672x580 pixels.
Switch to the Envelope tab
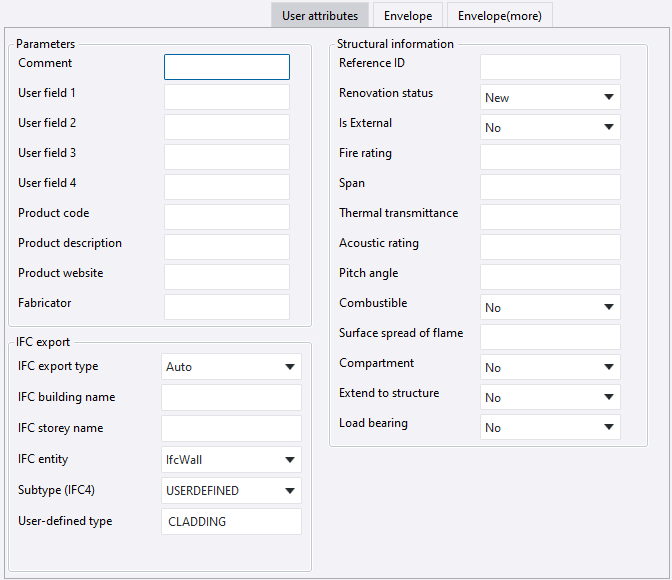(408, 16)
